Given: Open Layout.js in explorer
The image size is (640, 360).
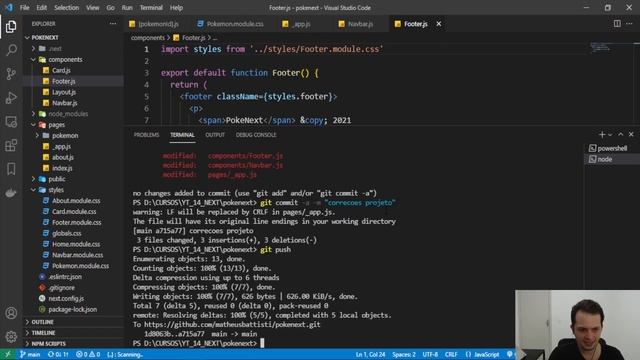Looking at the screenshot, I should point(64,92).
